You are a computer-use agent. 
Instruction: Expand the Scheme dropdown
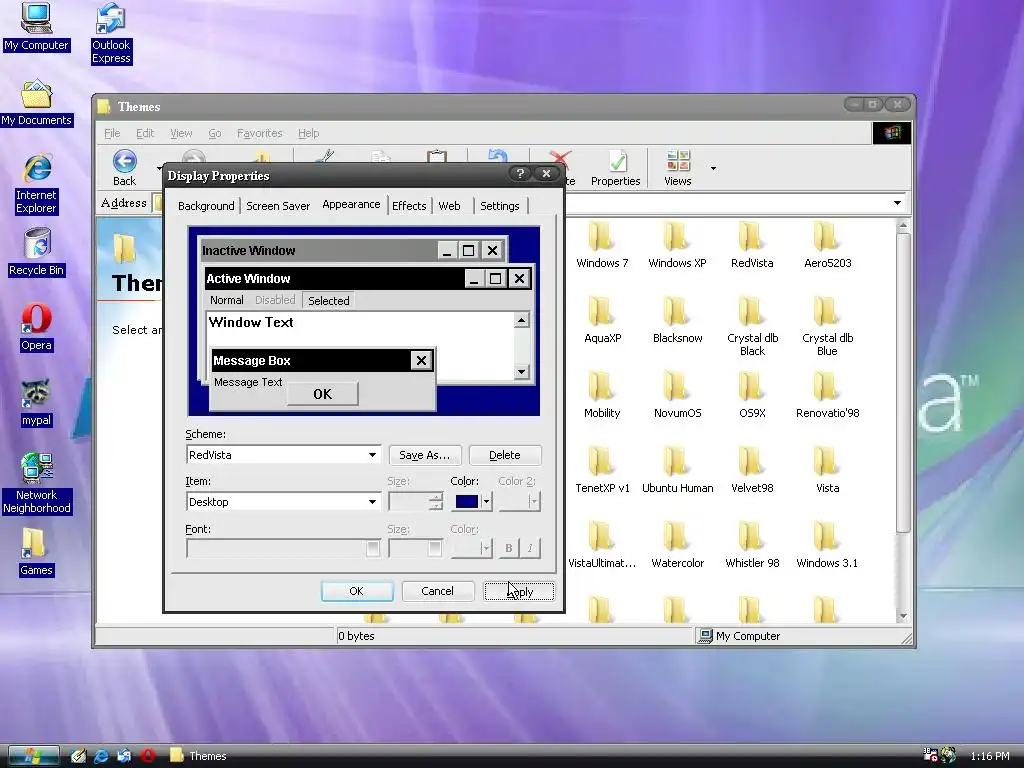click(372, 455)
